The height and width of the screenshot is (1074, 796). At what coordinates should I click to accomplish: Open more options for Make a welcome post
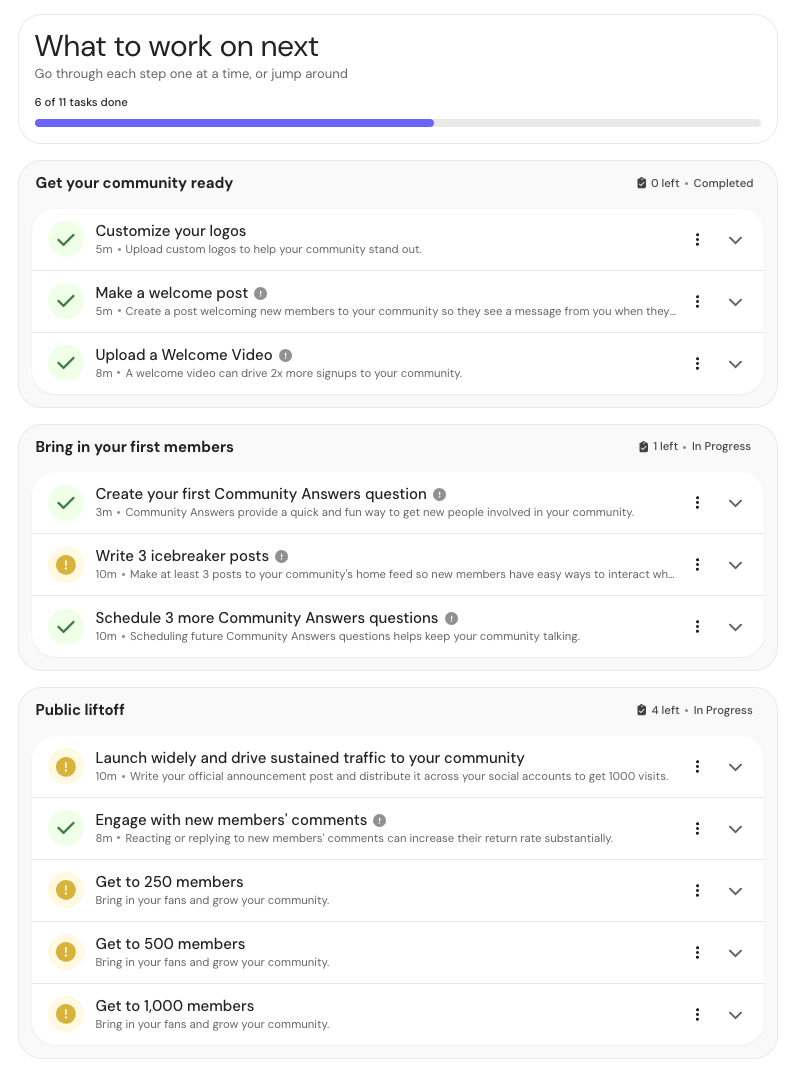697,301
